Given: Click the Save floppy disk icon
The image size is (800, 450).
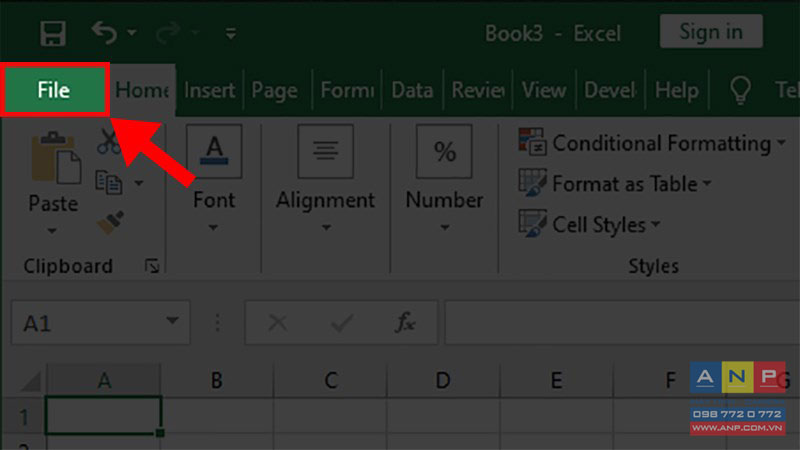Looking at the screenshot, I should (53, 33).
